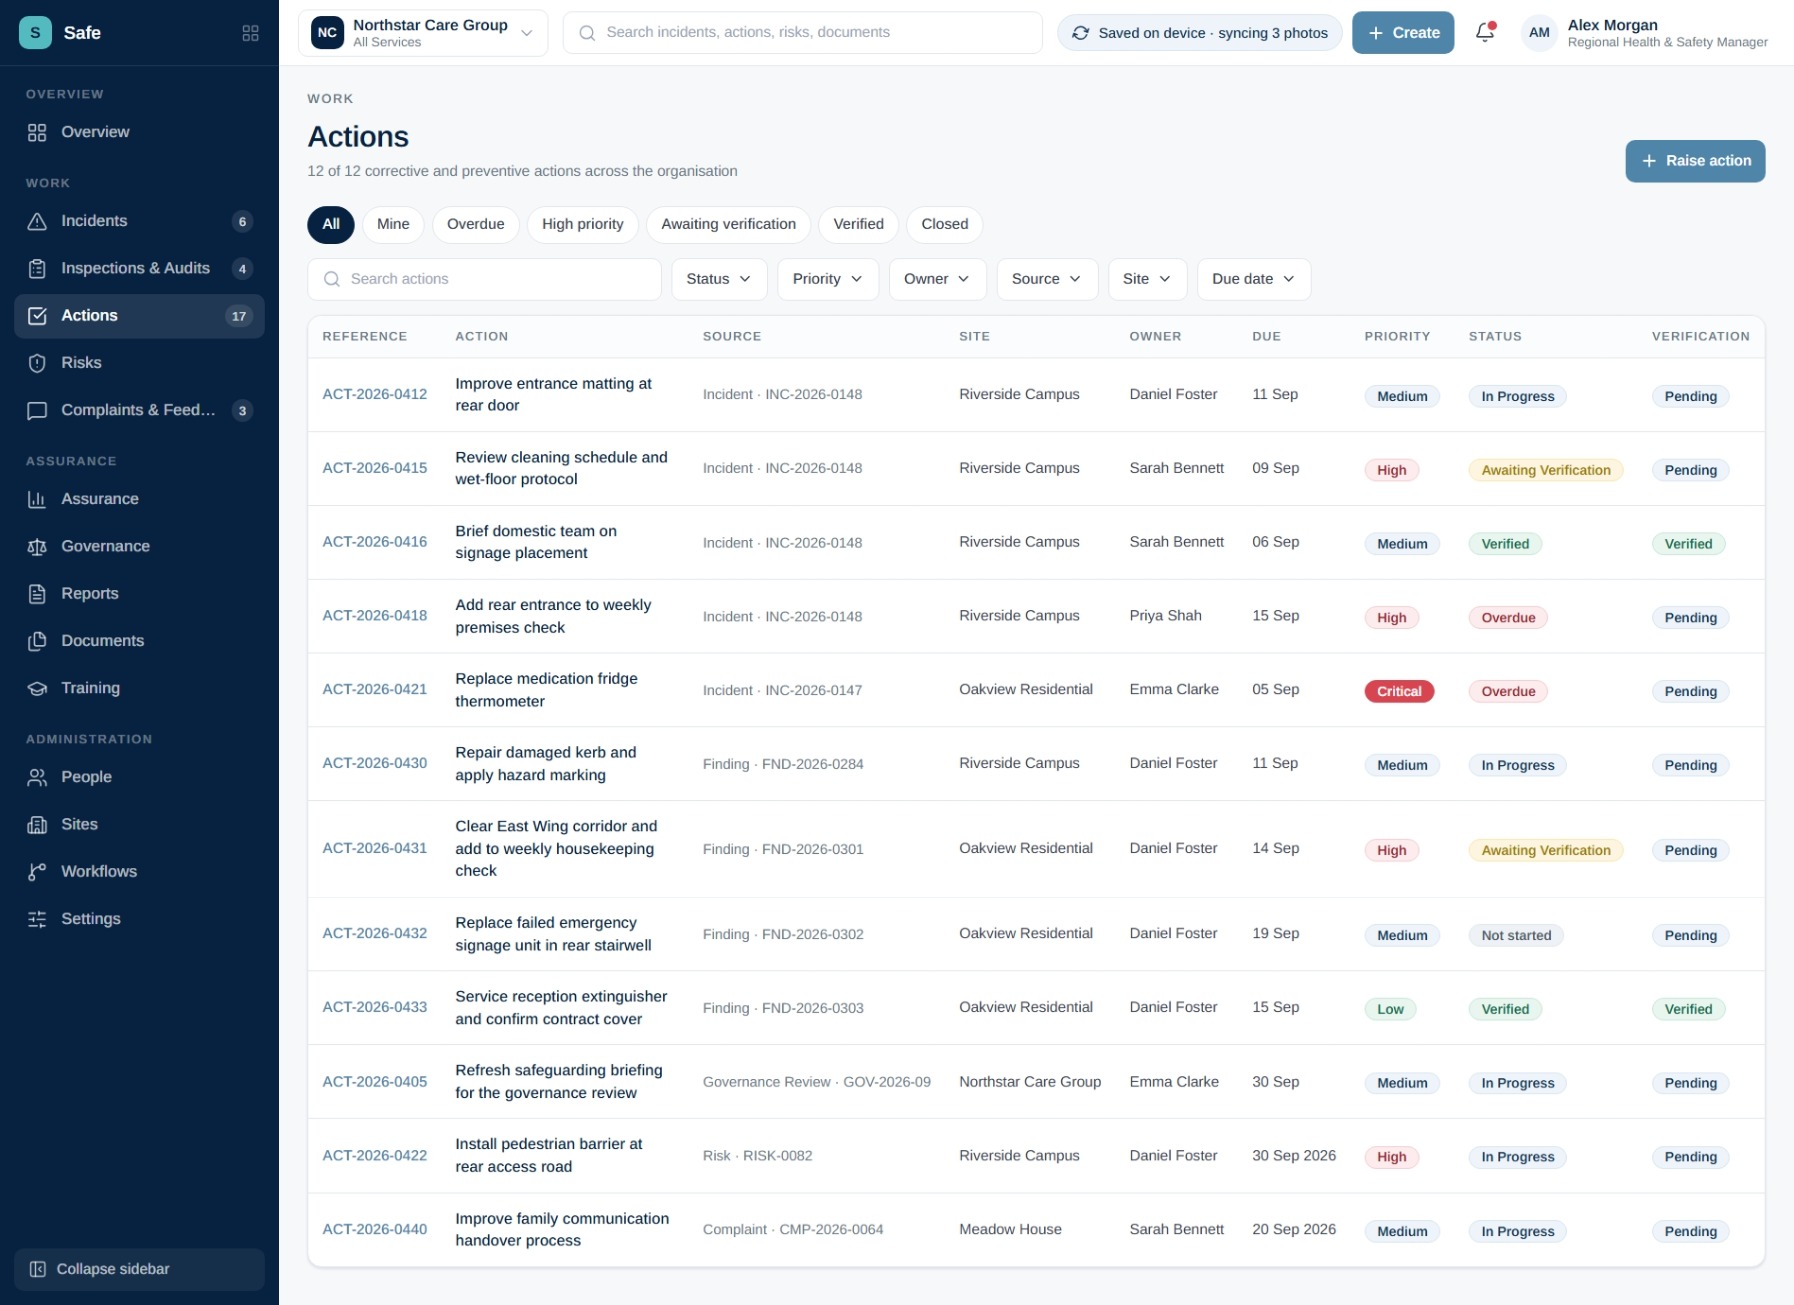This screenshot has height=1305, width=1794.
Task: Select the Mine filter tab
Action: (x=393, y=224)
